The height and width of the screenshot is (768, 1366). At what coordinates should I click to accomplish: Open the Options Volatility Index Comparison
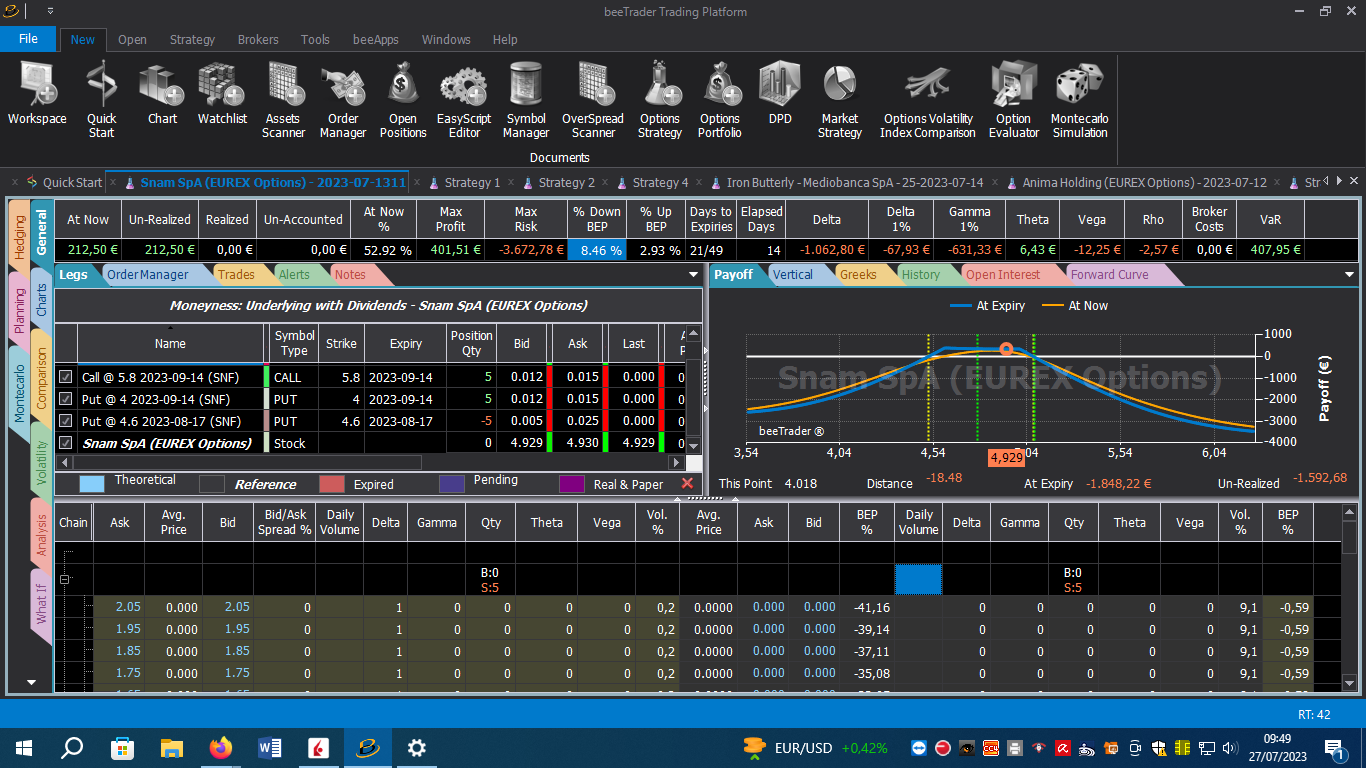[x=928, y=100]
